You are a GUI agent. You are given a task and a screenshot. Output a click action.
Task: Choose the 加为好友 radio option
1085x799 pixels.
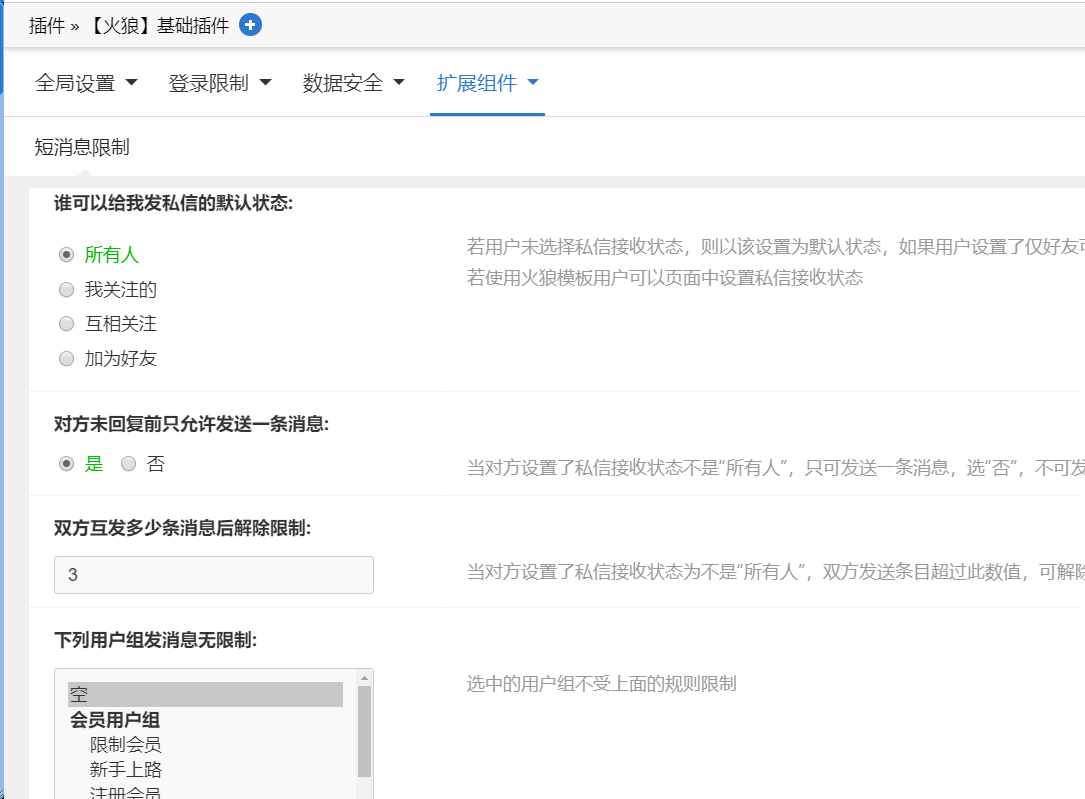click(67, 359)
